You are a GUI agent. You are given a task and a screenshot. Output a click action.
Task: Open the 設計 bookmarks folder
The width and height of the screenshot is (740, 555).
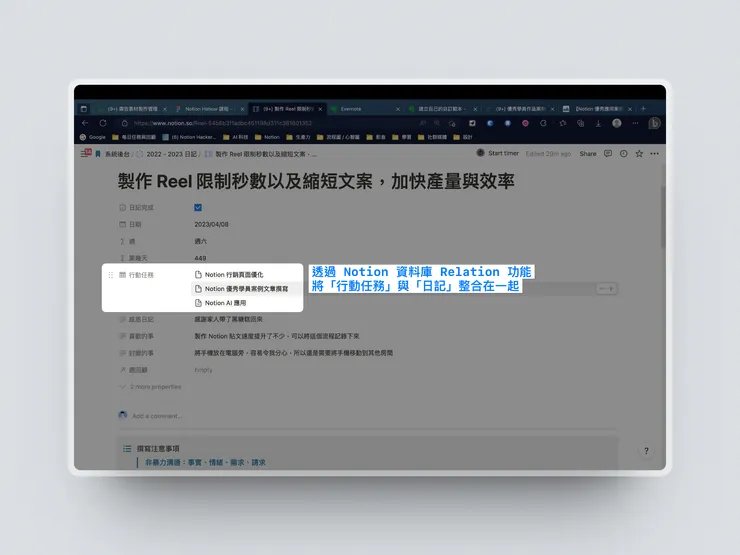(x=462, y=137)
